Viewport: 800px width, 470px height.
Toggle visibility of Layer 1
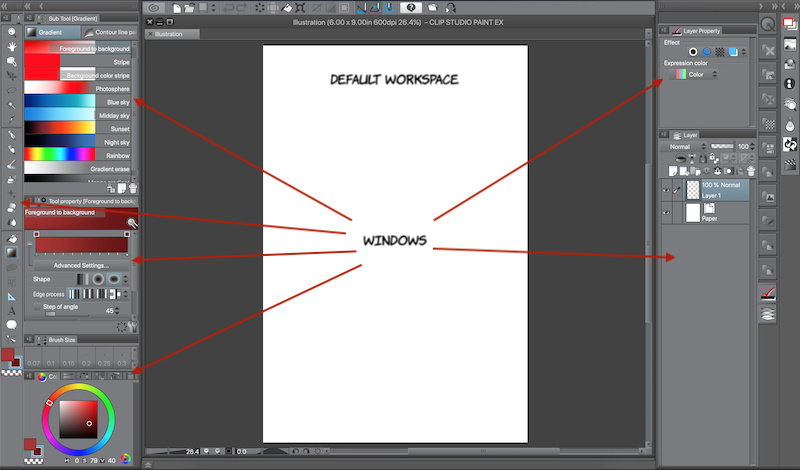pos(666,190)
